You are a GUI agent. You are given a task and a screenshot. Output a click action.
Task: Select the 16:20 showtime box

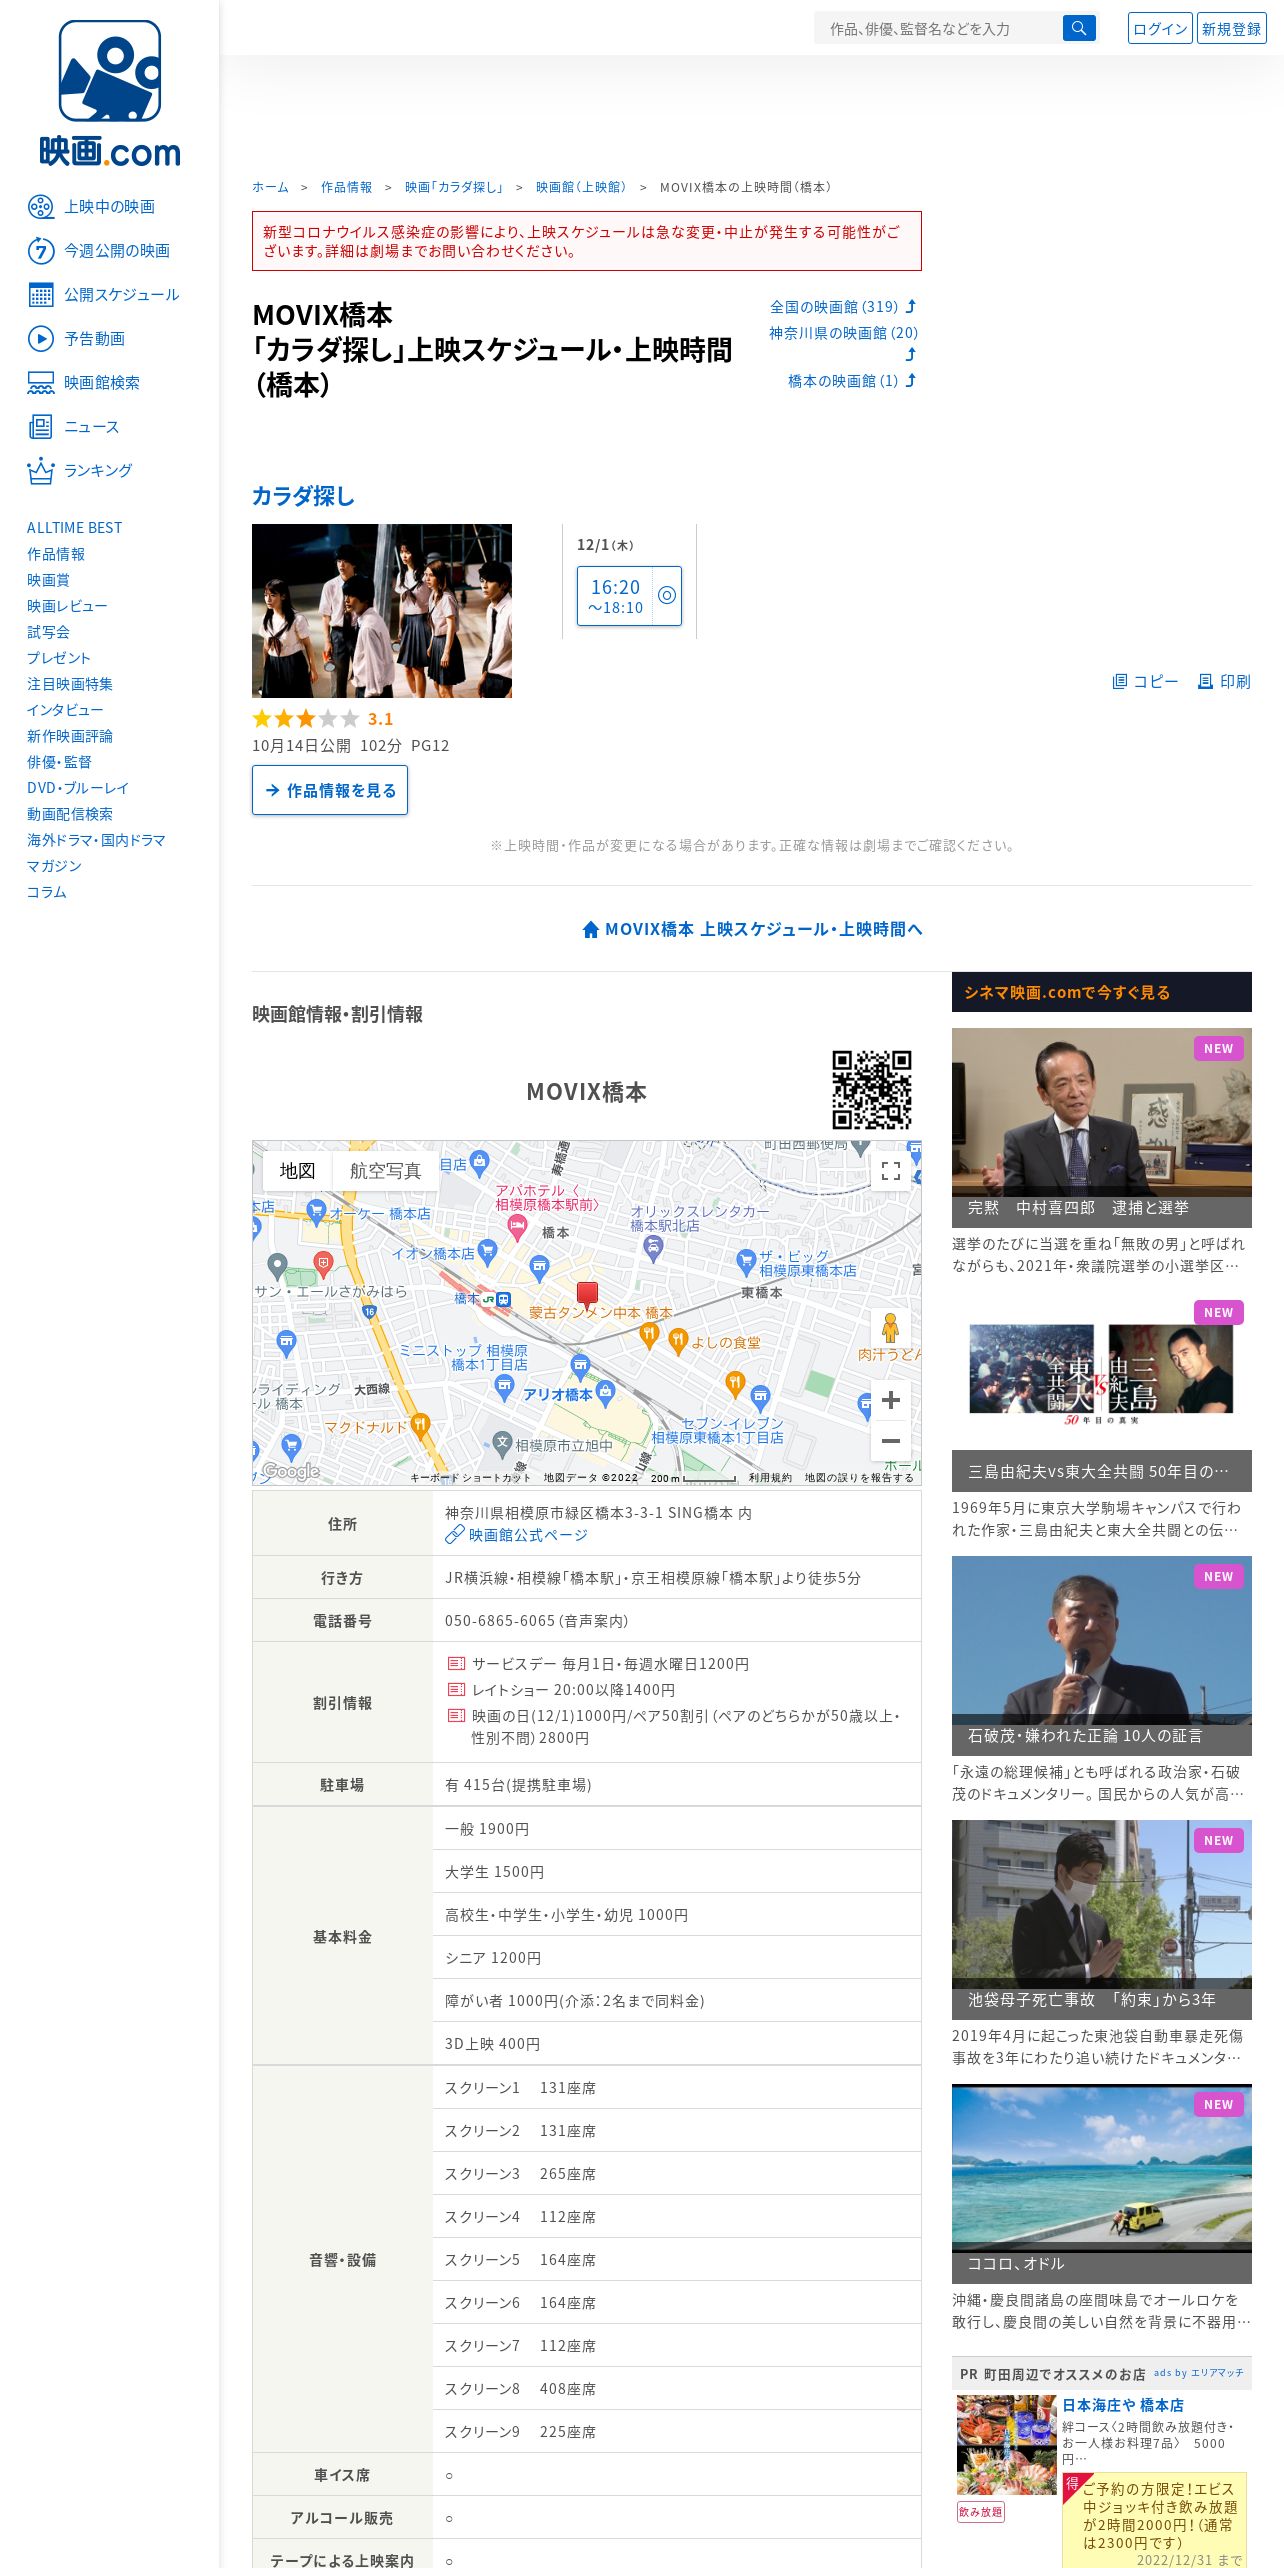[629, 596]
